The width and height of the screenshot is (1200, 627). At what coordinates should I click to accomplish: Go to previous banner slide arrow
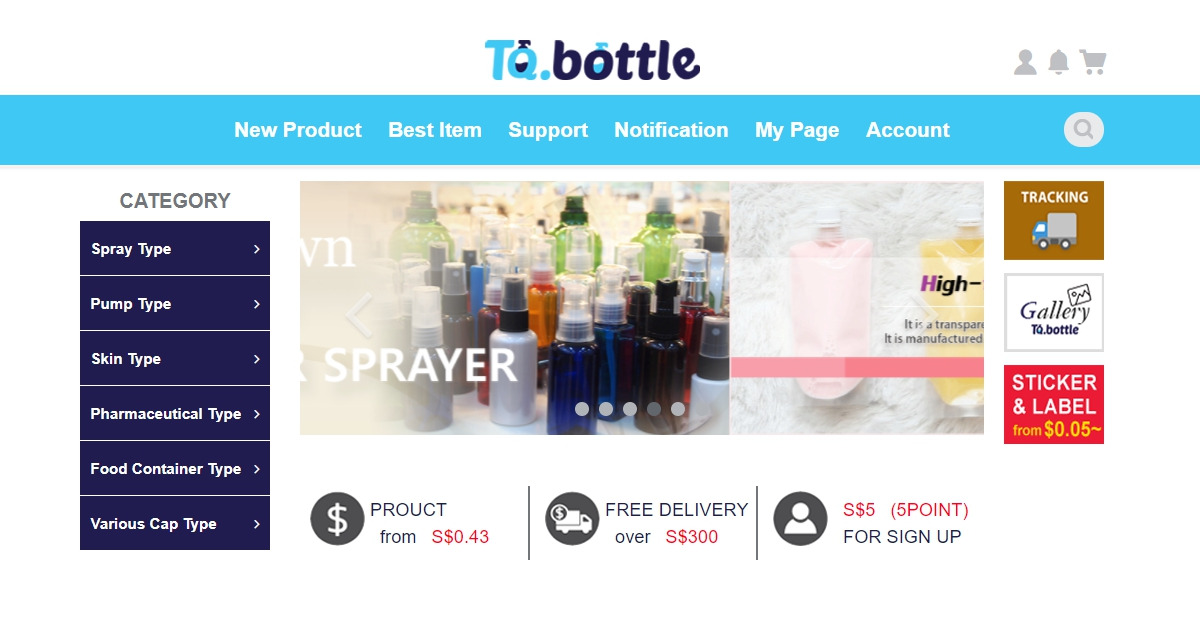pyautogui.click(x=358, y=315)
